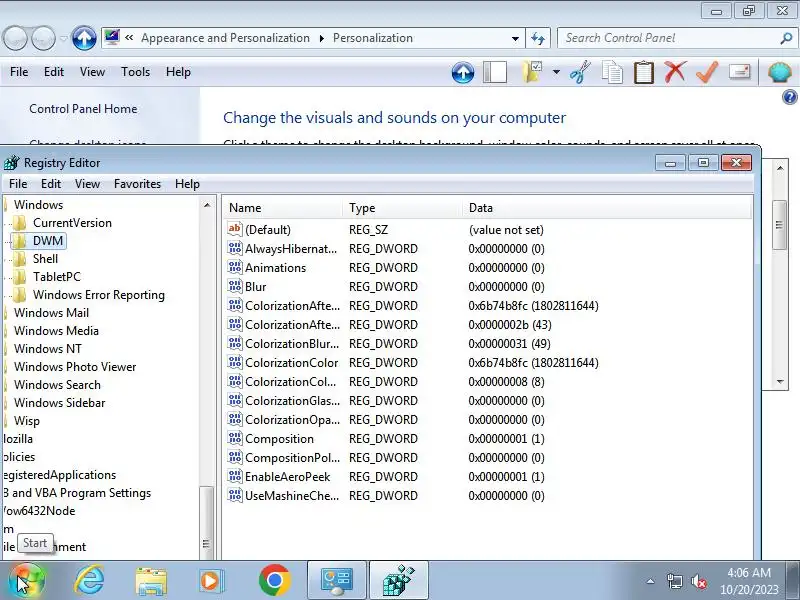Launch Internet Explorer from the taskbar
The image size is (800, 600).
(89, 581)
